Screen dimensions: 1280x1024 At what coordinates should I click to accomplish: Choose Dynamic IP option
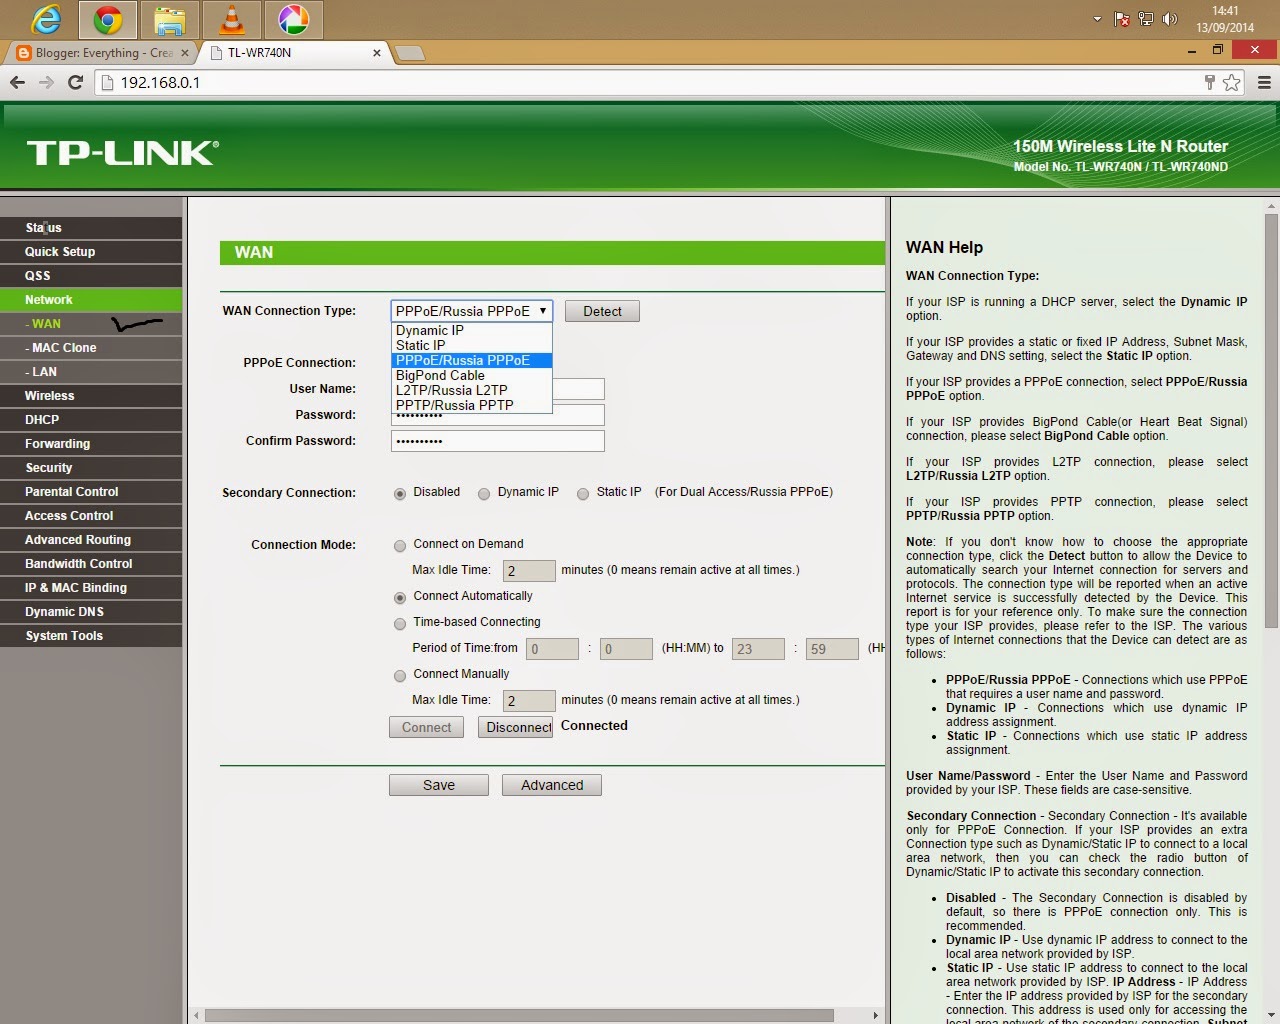point(472,330)
